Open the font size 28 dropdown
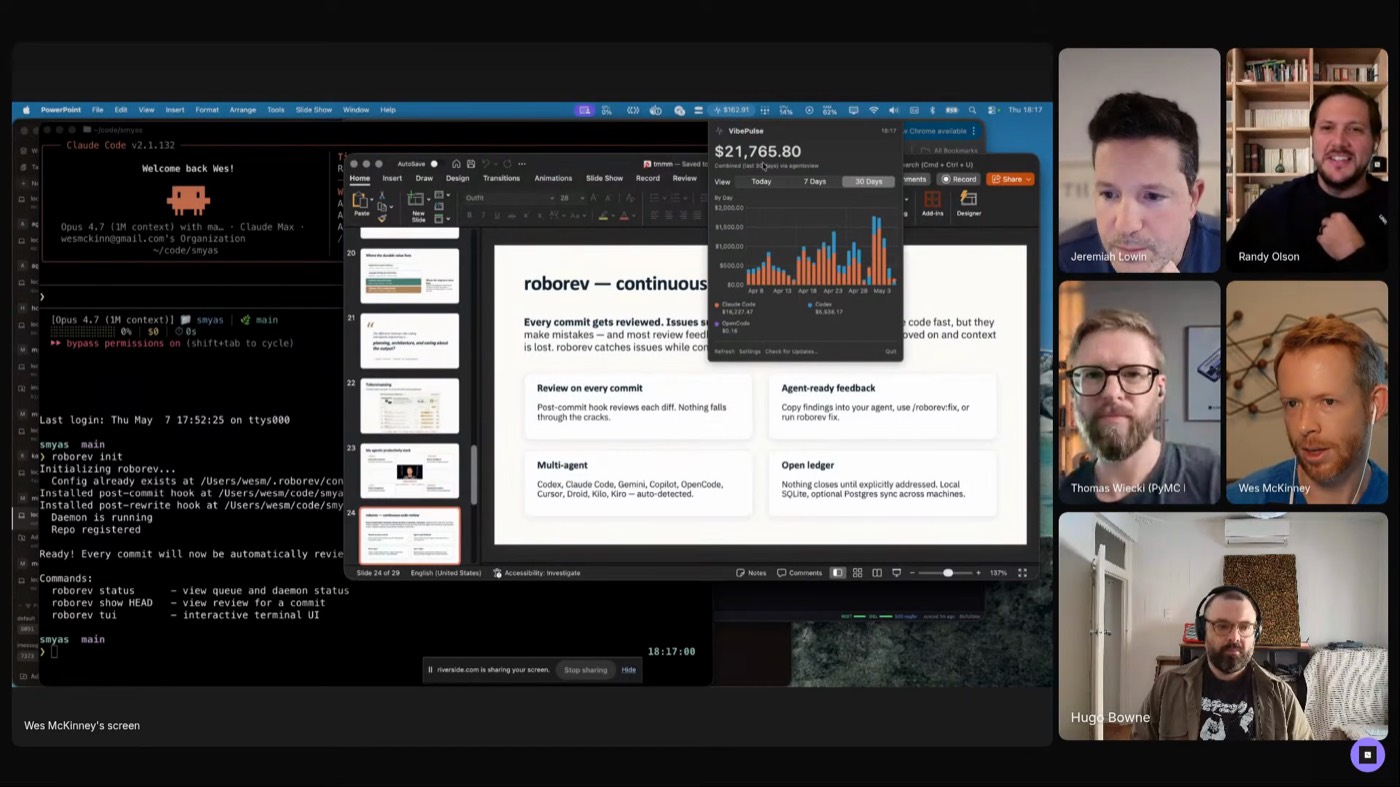1400x787 pixels. coord(582,198)
